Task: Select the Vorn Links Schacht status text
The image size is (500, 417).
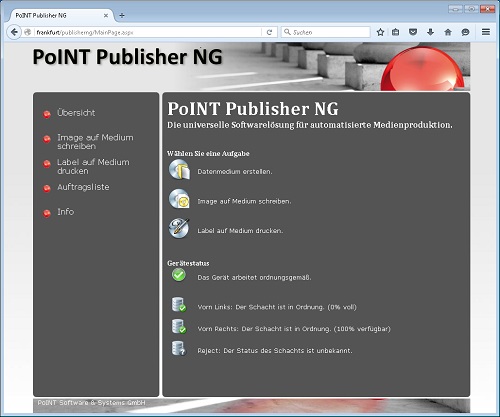Action: tap(277, 307)
